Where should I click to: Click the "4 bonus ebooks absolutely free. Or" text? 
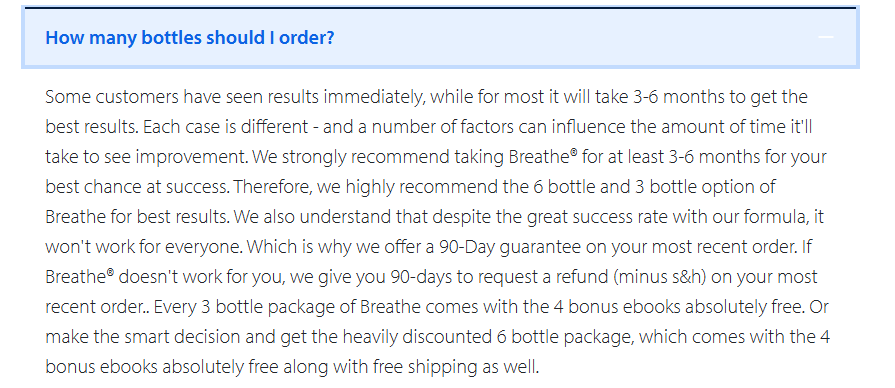click(x=691, y=308)
